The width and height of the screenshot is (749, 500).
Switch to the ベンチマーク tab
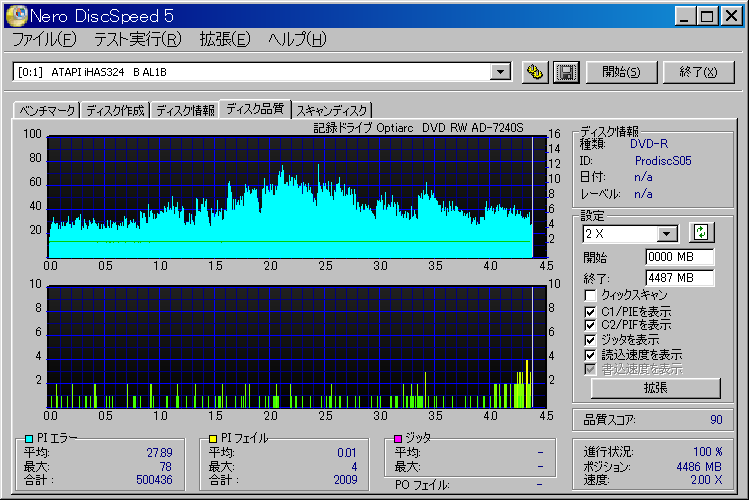(x=47, y=110)
